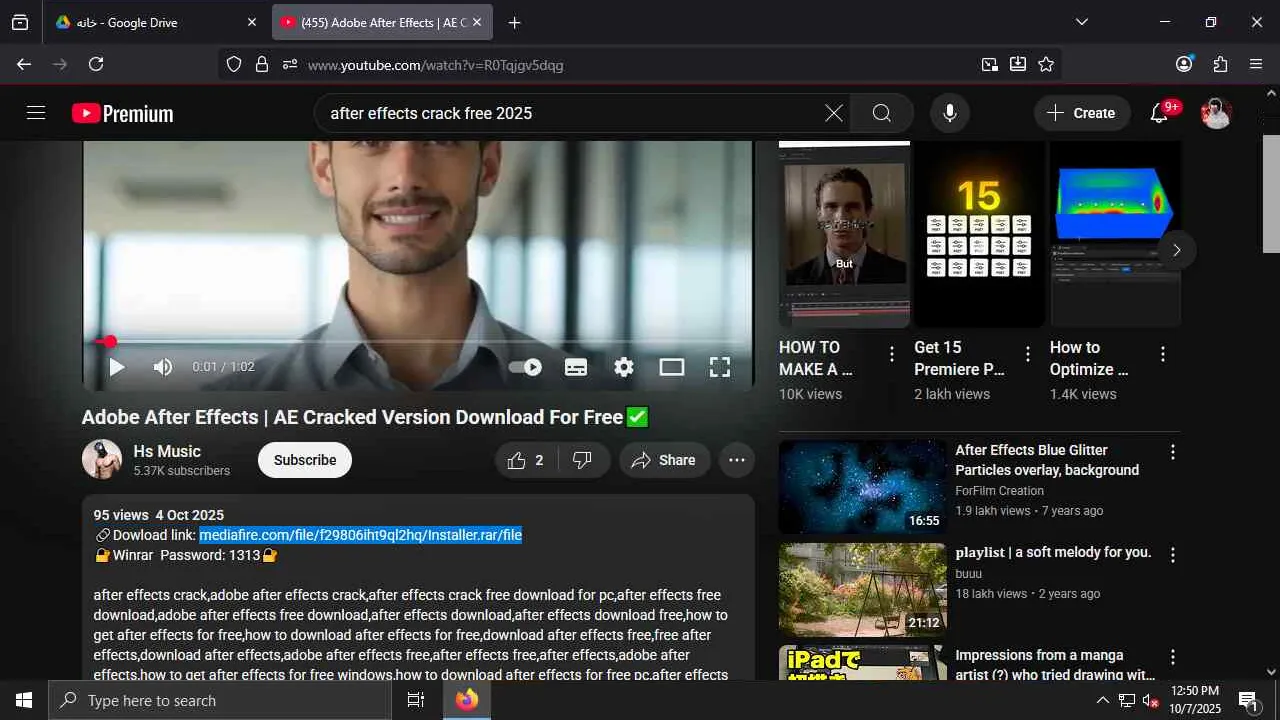This screenshot has height=720, width=1280.
Task: Reload the current page
Action: click(96, 64)
